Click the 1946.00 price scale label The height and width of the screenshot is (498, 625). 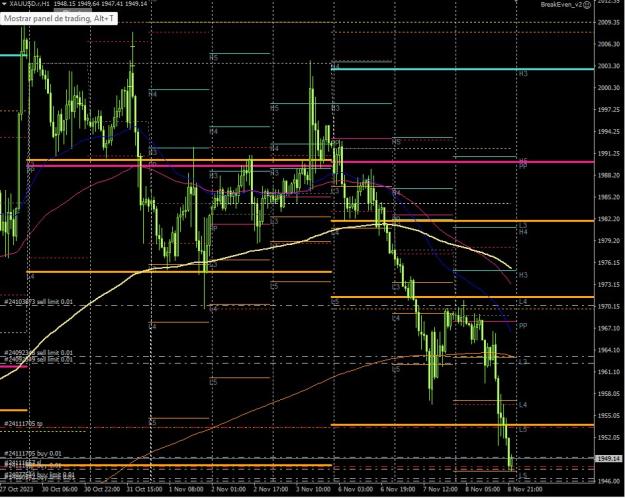tap(609, 481)
